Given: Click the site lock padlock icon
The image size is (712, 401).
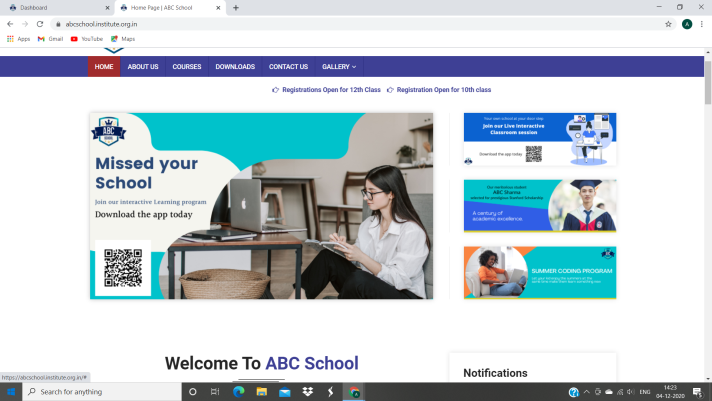Looking at the screenshot, I should [x=58, y=24].
